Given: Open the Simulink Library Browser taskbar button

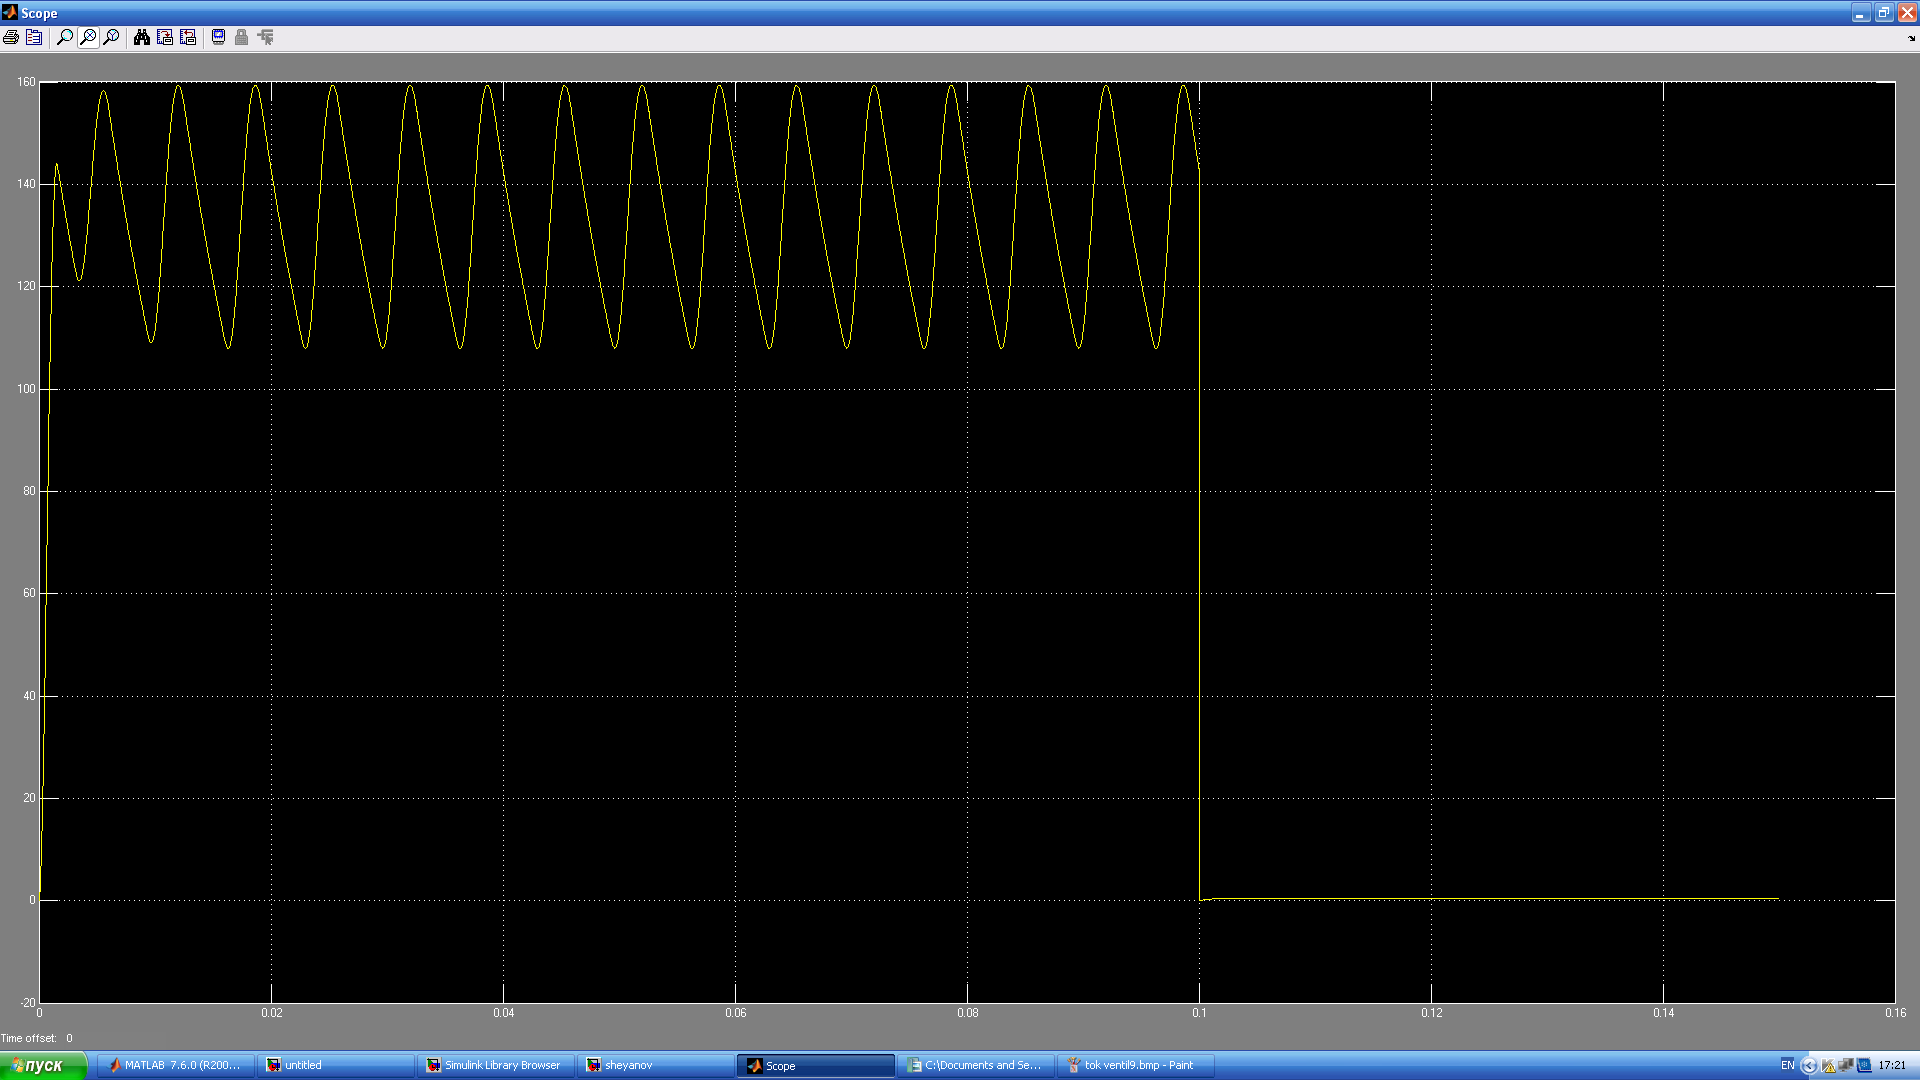Looking at the screenshot, I should click(x=495, y=1066).
